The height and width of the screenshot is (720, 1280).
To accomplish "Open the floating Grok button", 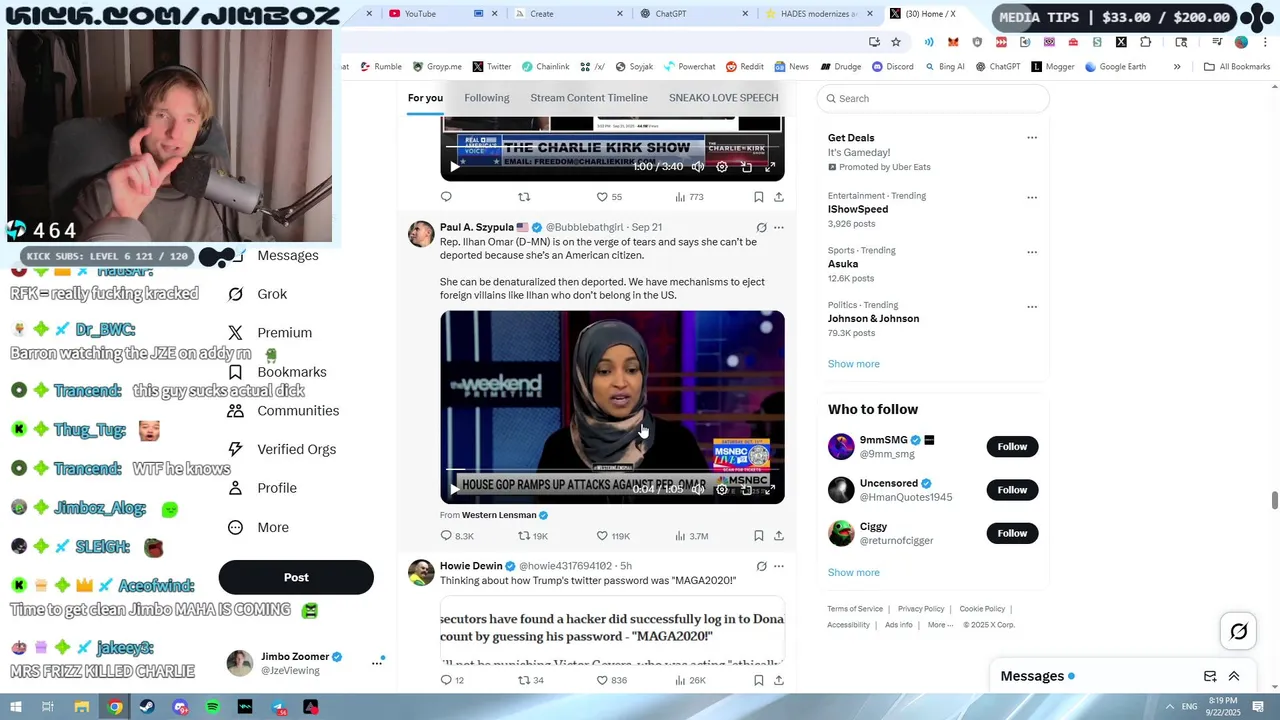I will (1239, 631).
